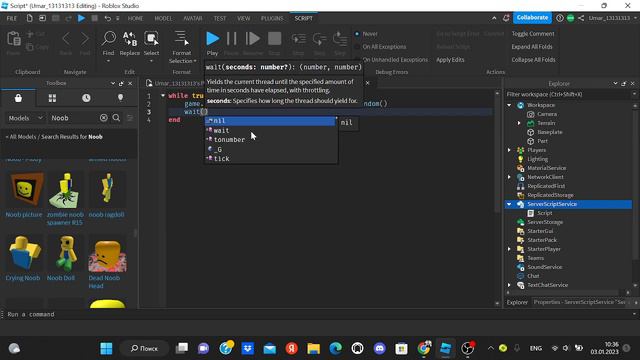
Task: Click the Format Selection icon
Action: [x=181, y=39]
